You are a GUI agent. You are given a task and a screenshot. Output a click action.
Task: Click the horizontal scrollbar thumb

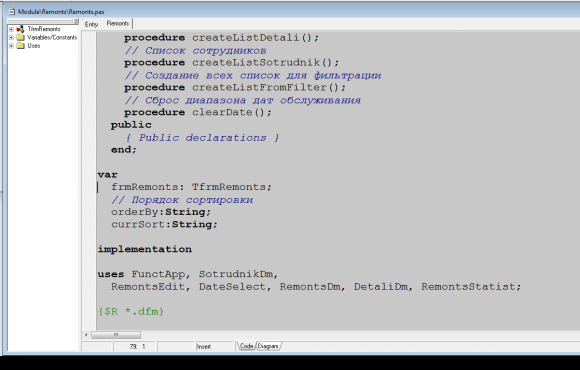pos(116,335)
